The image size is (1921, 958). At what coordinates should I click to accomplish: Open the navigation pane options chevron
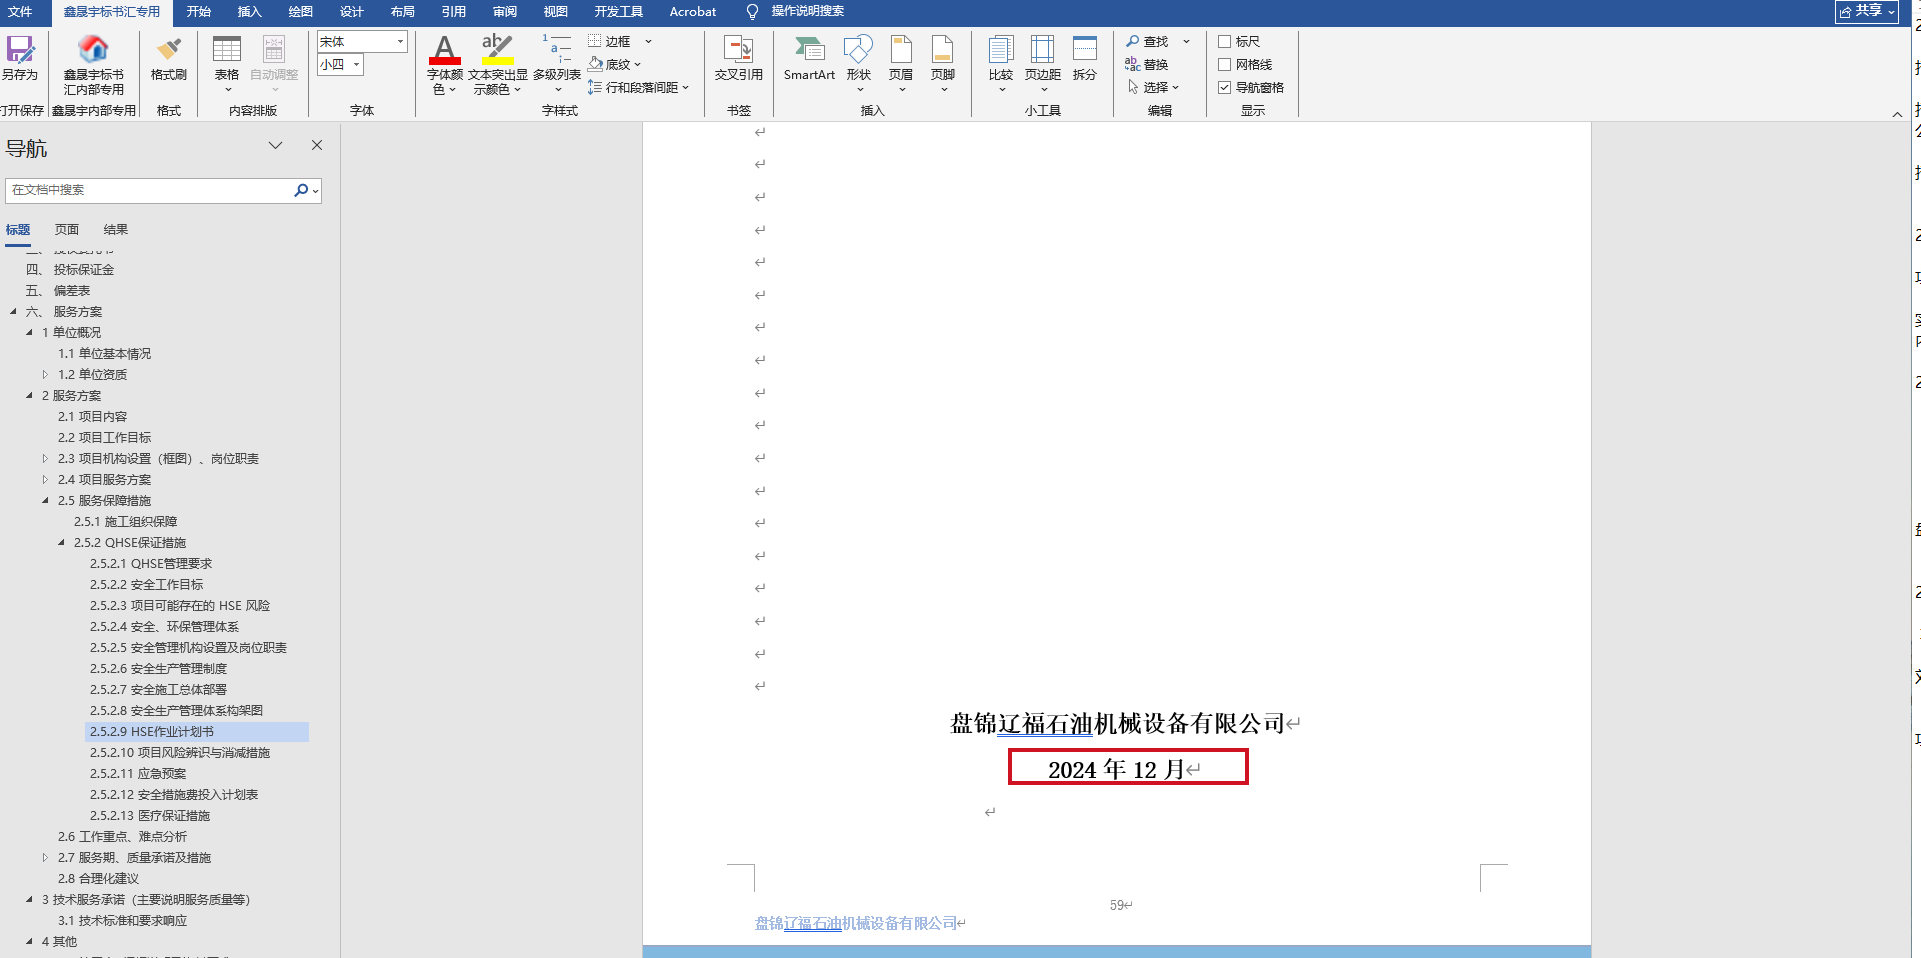point(275,145)
